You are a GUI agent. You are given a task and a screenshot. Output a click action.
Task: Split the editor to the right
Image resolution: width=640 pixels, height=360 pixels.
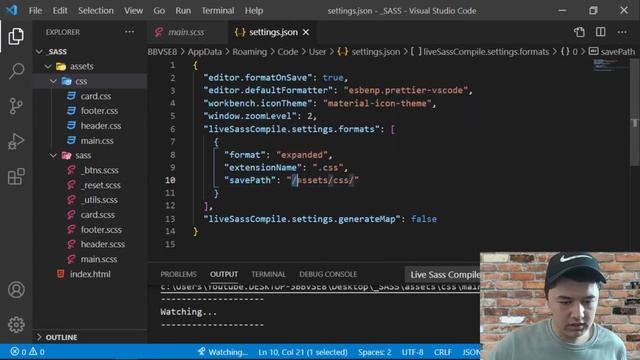[600, 32]
